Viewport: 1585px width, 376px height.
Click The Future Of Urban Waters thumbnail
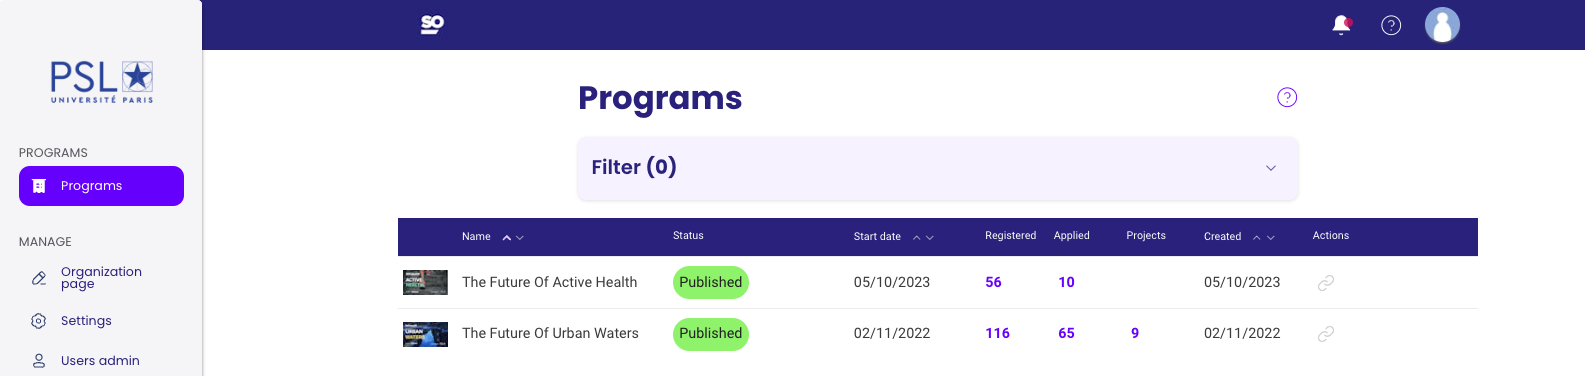pos(425,334)
